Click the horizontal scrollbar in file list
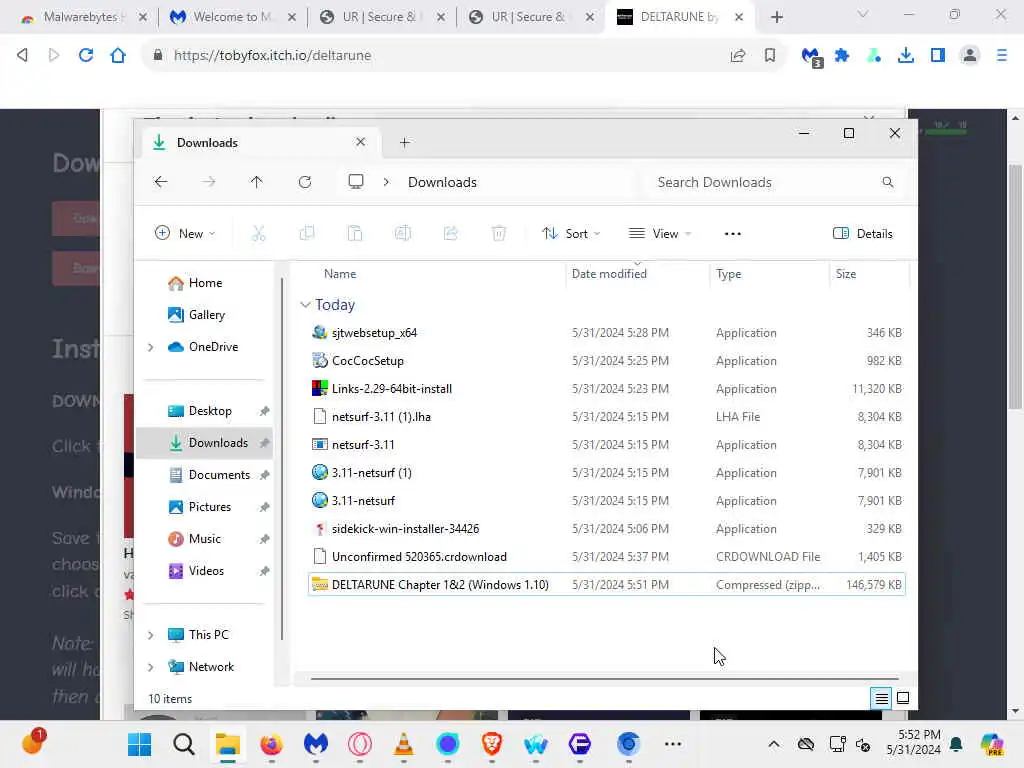The height and width of the screenshot is (768, 1024). coord(605,679)
